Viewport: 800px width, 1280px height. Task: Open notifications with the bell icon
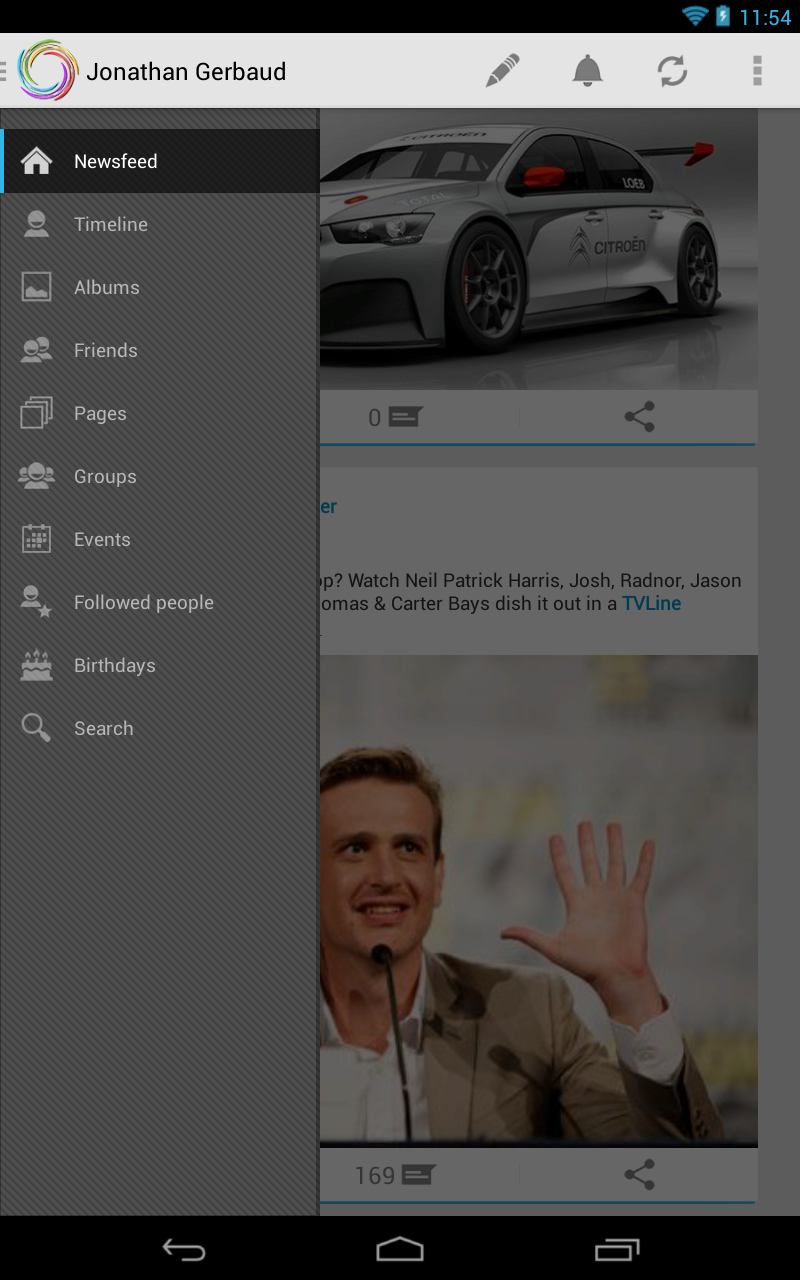coord(588,71)
